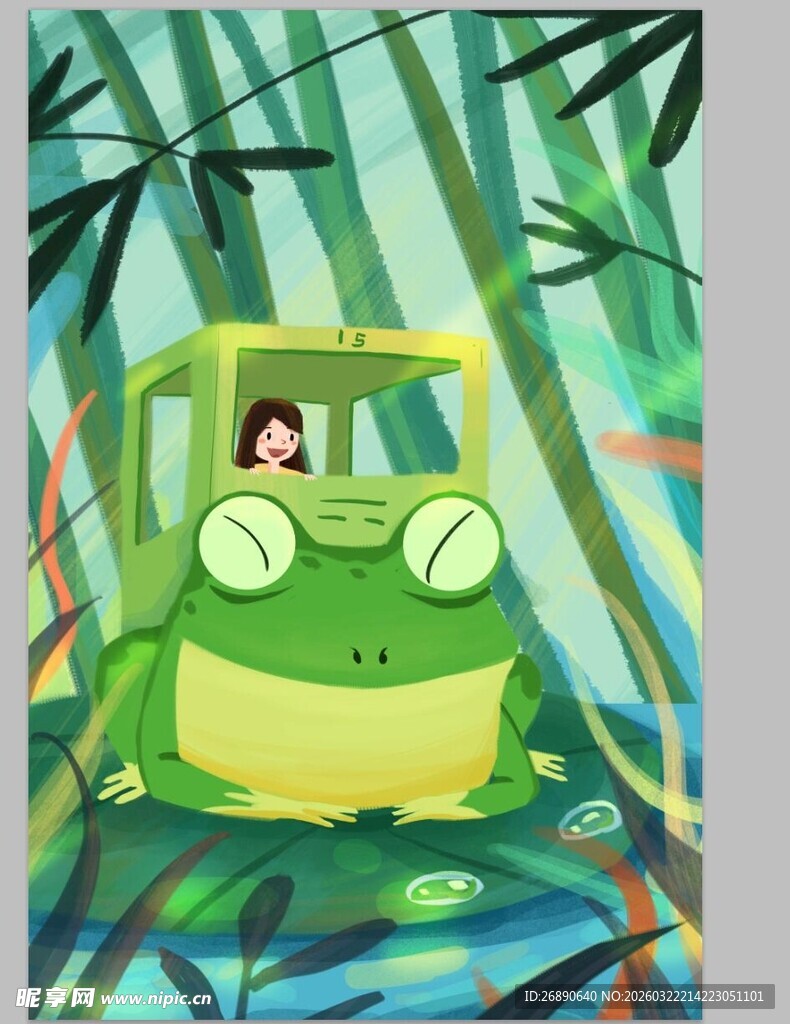
Task: Click the frog's nostrils
Action: (369, 656)
